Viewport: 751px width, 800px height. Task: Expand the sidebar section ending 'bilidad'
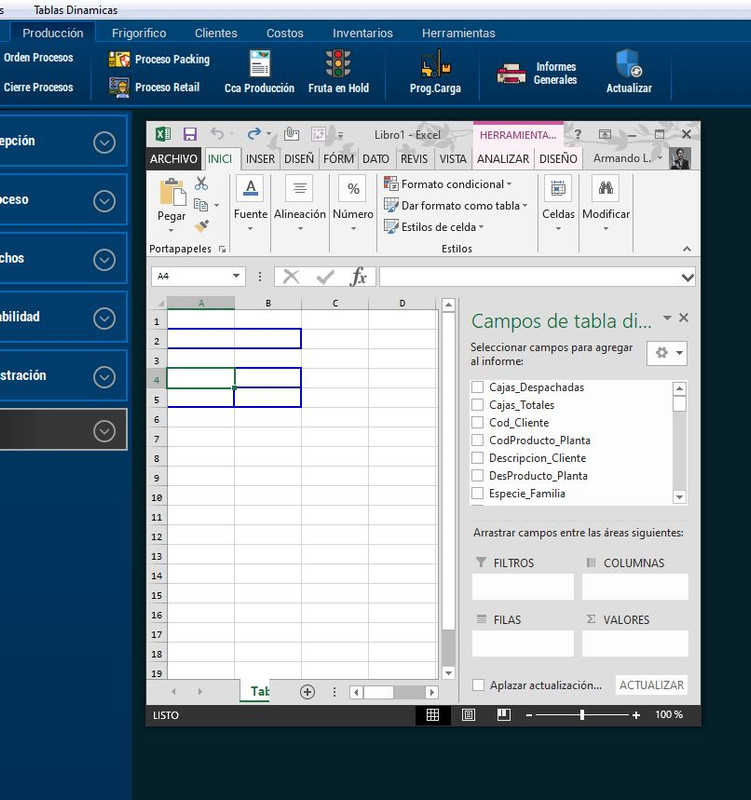coord(105,318)
